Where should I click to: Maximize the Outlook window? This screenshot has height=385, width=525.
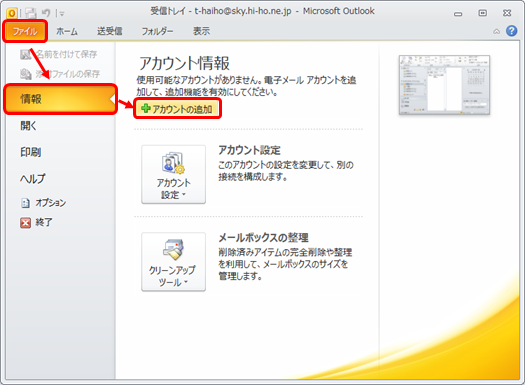482,13
